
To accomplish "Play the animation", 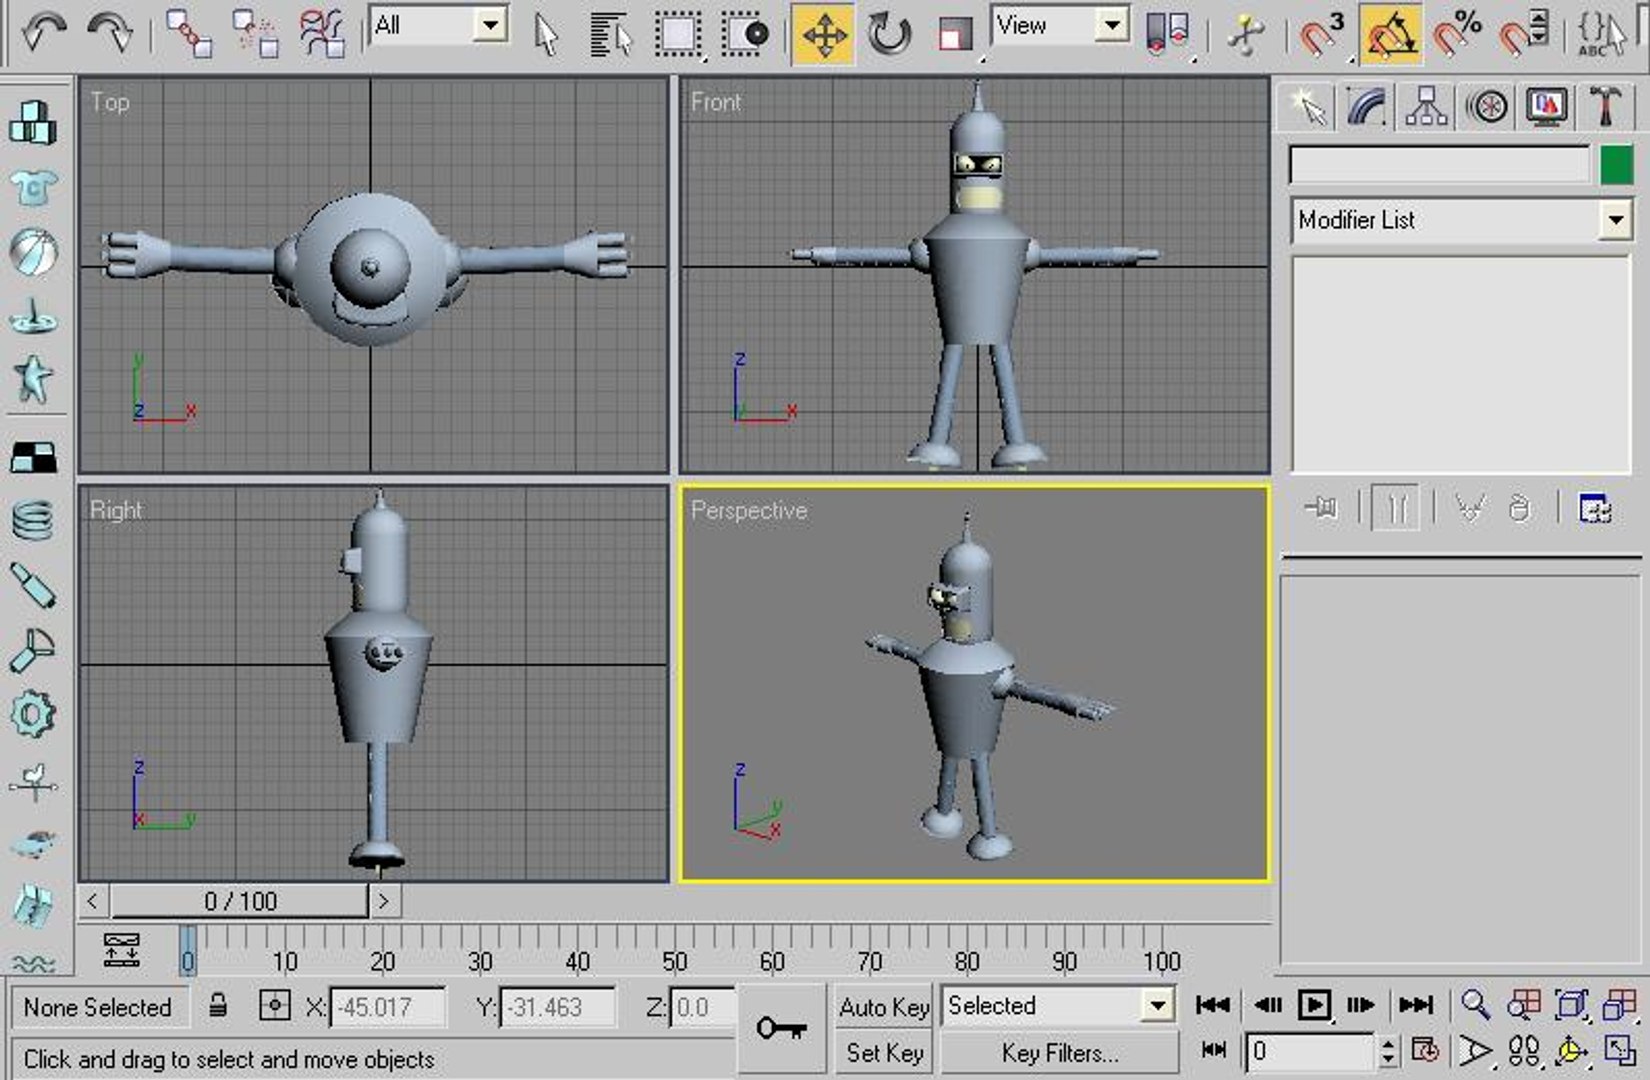I will (1313, 1005).
